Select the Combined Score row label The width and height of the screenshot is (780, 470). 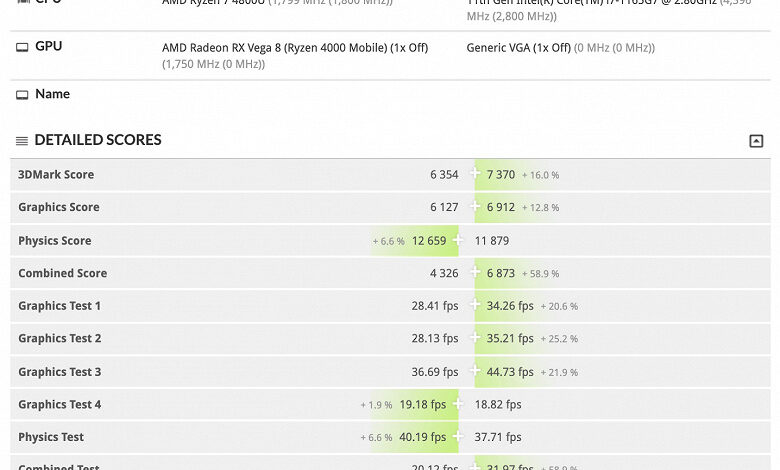[x=63, y=273]
